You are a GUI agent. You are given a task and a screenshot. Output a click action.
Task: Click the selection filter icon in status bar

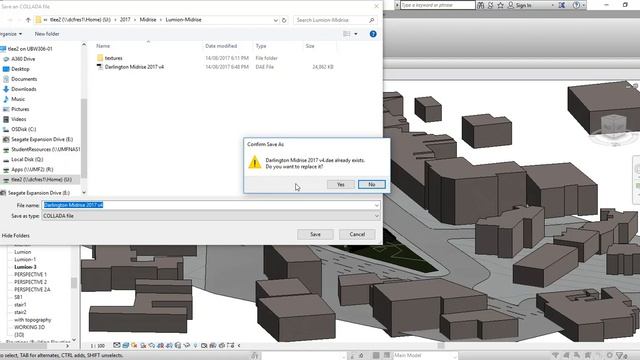tap(620, 356)
